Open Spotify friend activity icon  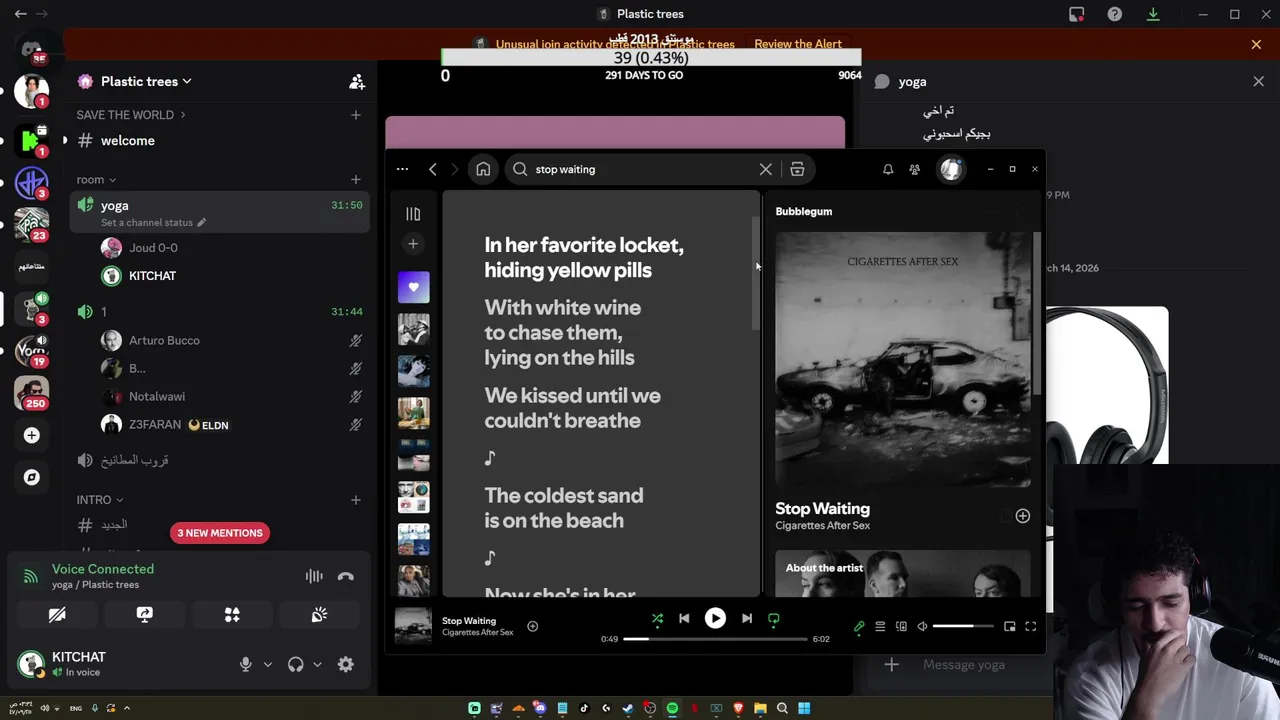coord(914,170)
